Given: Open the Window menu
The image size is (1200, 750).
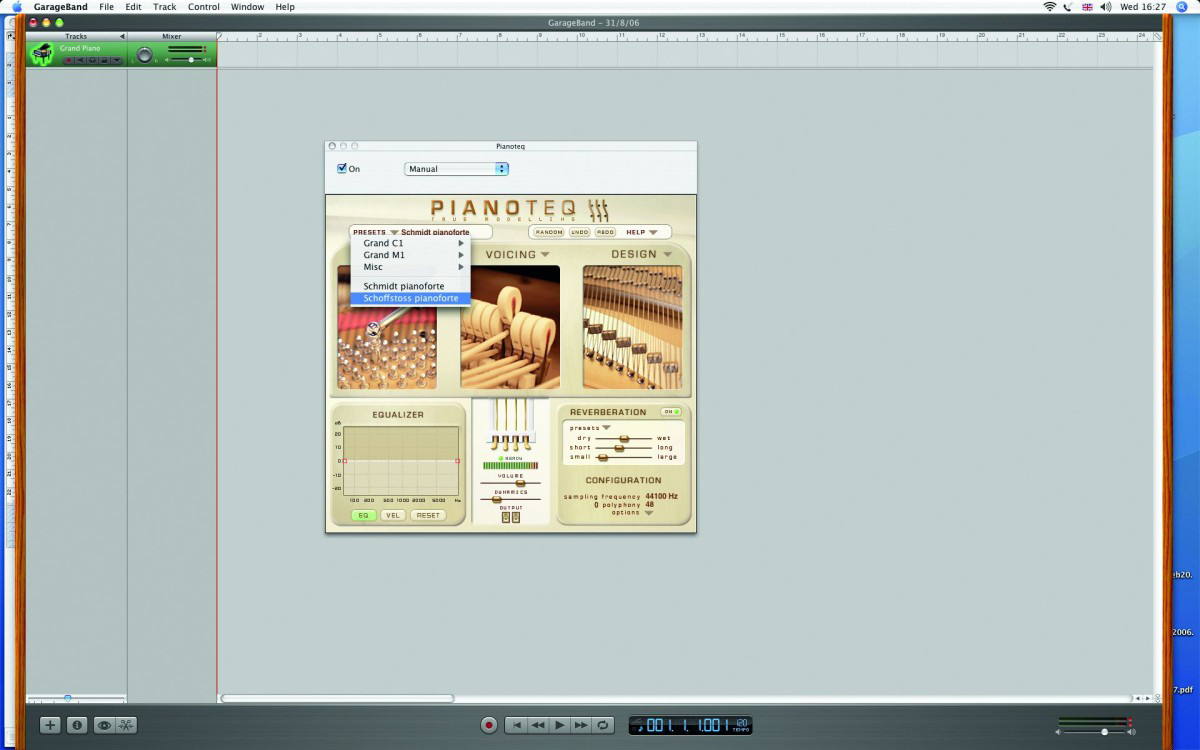Looking at the screenshot, I should 248,6.
